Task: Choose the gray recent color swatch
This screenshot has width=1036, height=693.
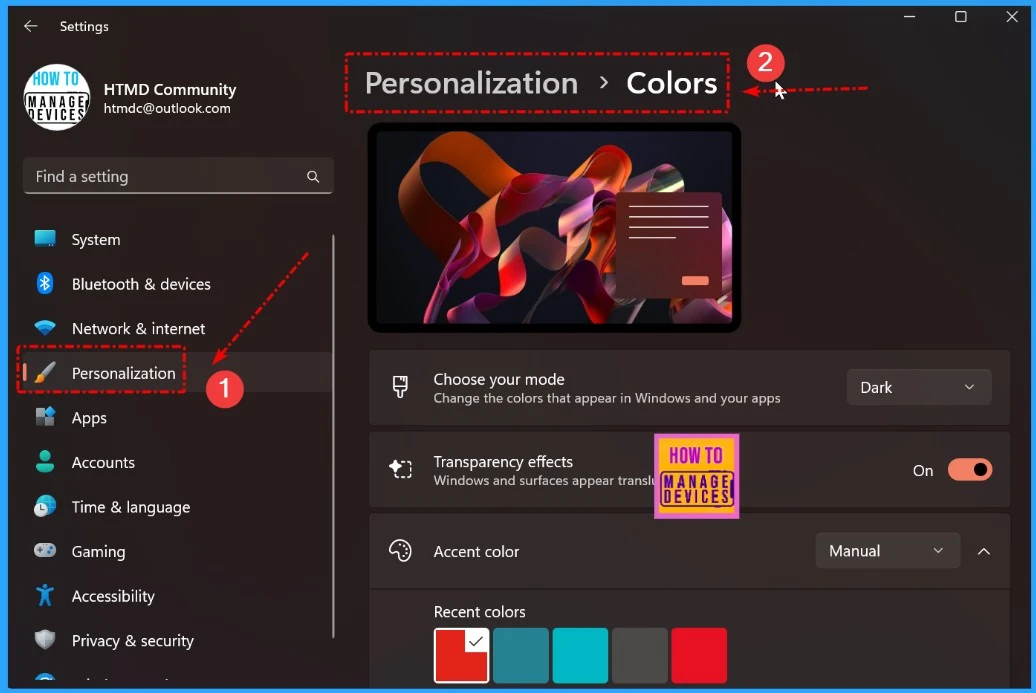Action: (640, 655)
